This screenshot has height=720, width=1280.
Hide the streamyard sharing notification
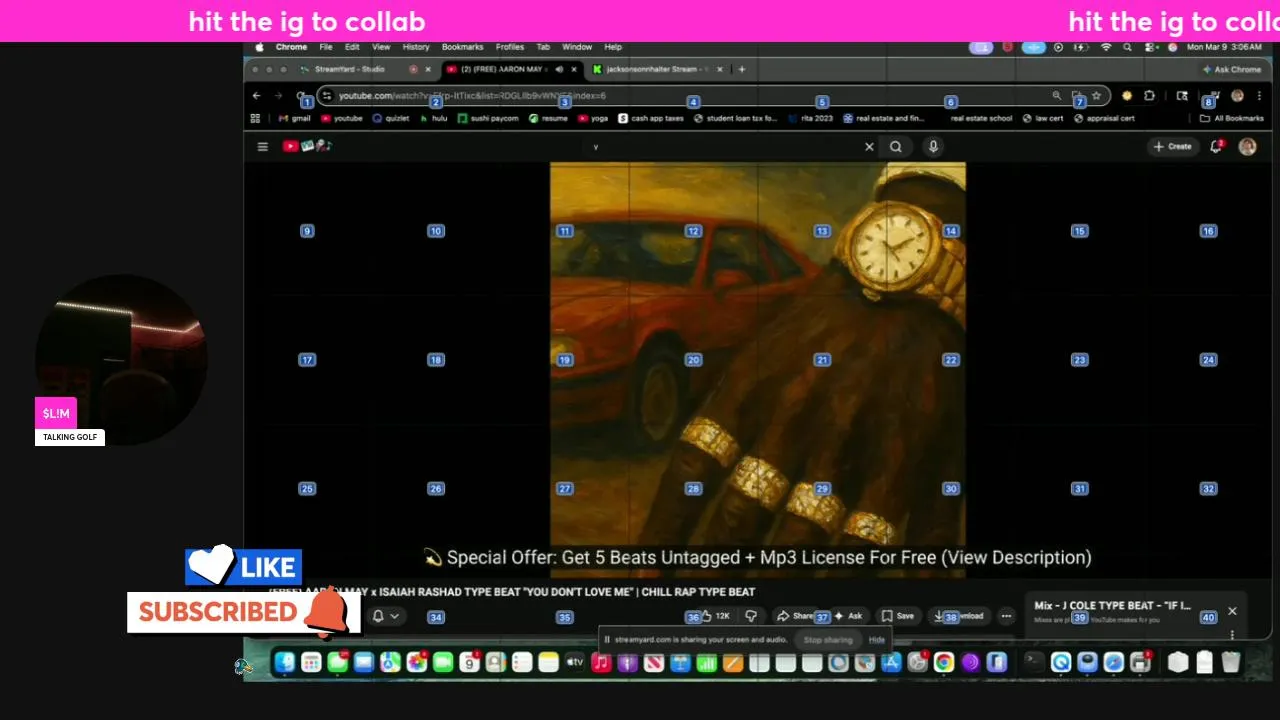[877, 640]
